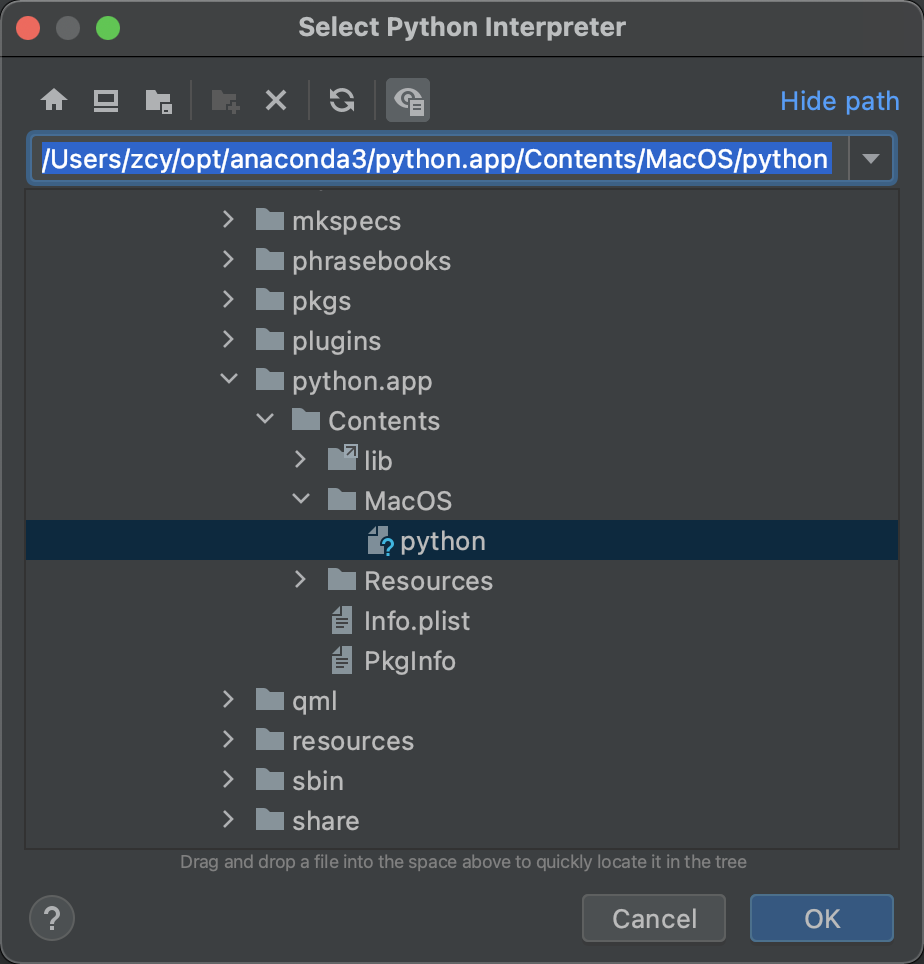Select the lib folder row
This screenshot has width=924, height=964.
pos(462,460)
